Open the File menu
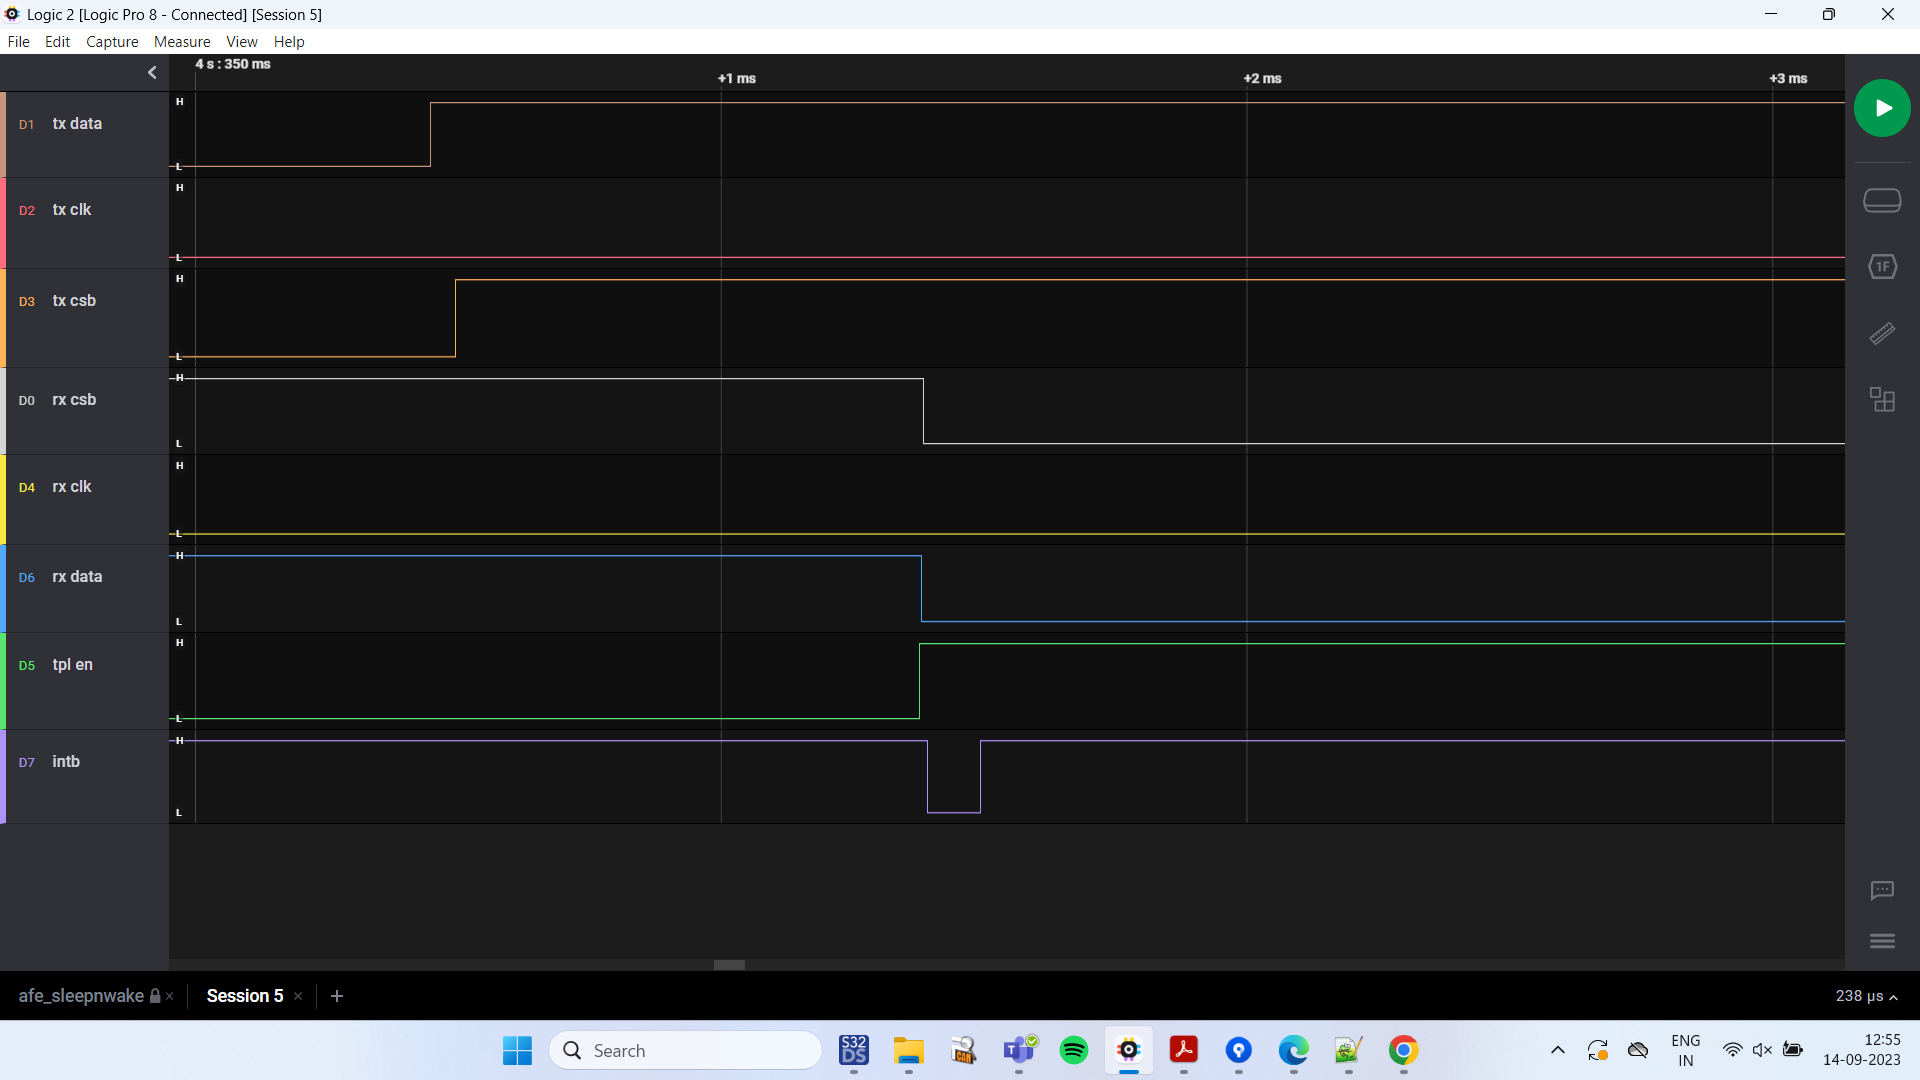This screenshot has width=1920, height=1080. pos(18,42)
